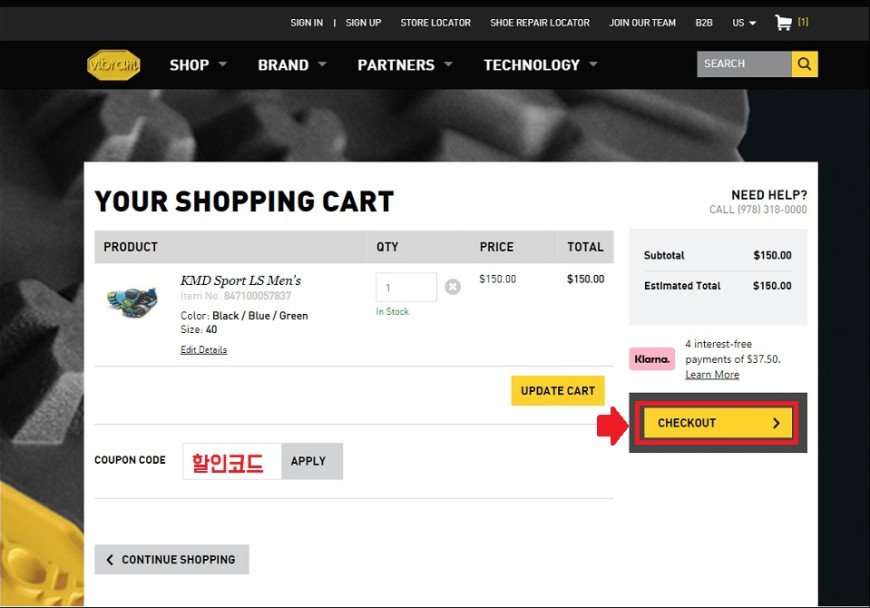Viewport: 870px width, 608px height.
Task: Click SIGN UP link
Action: tap(363, 23)
